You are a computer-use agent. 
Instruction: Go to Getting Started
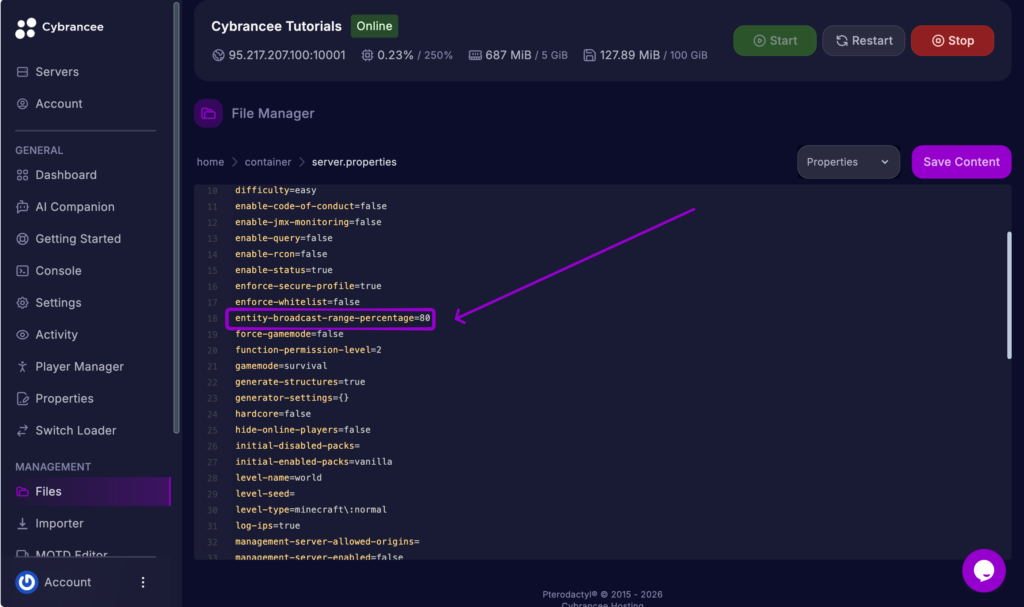(x=78, y=239)
